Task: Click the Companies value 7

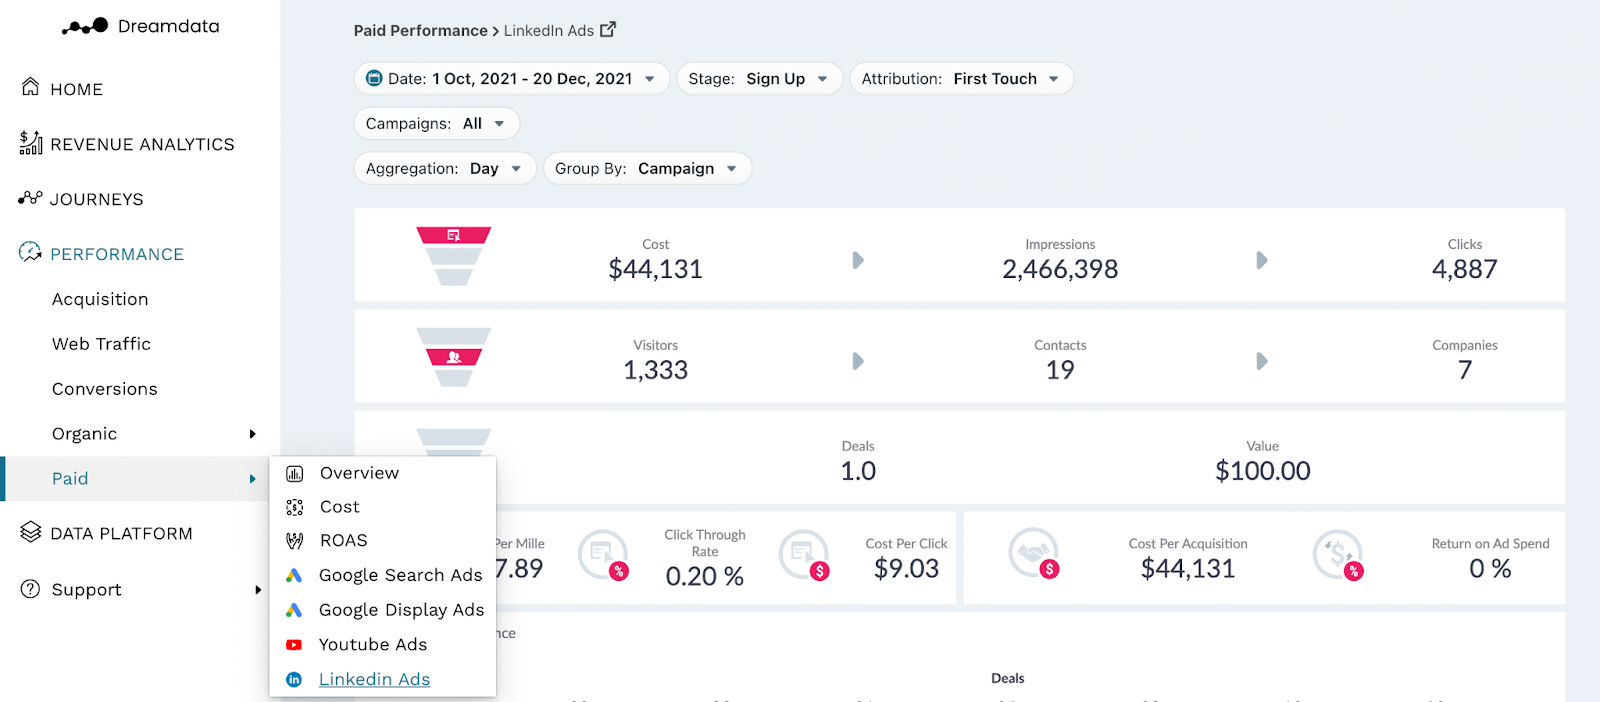Action: 1465,370
